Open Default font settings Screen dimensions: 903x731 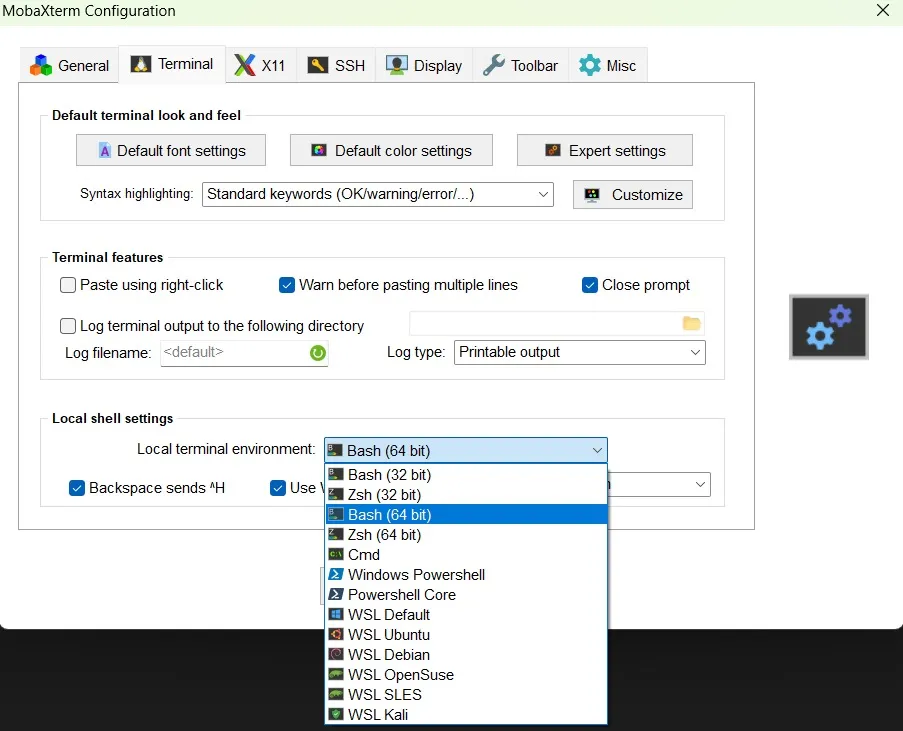[170, 149]
